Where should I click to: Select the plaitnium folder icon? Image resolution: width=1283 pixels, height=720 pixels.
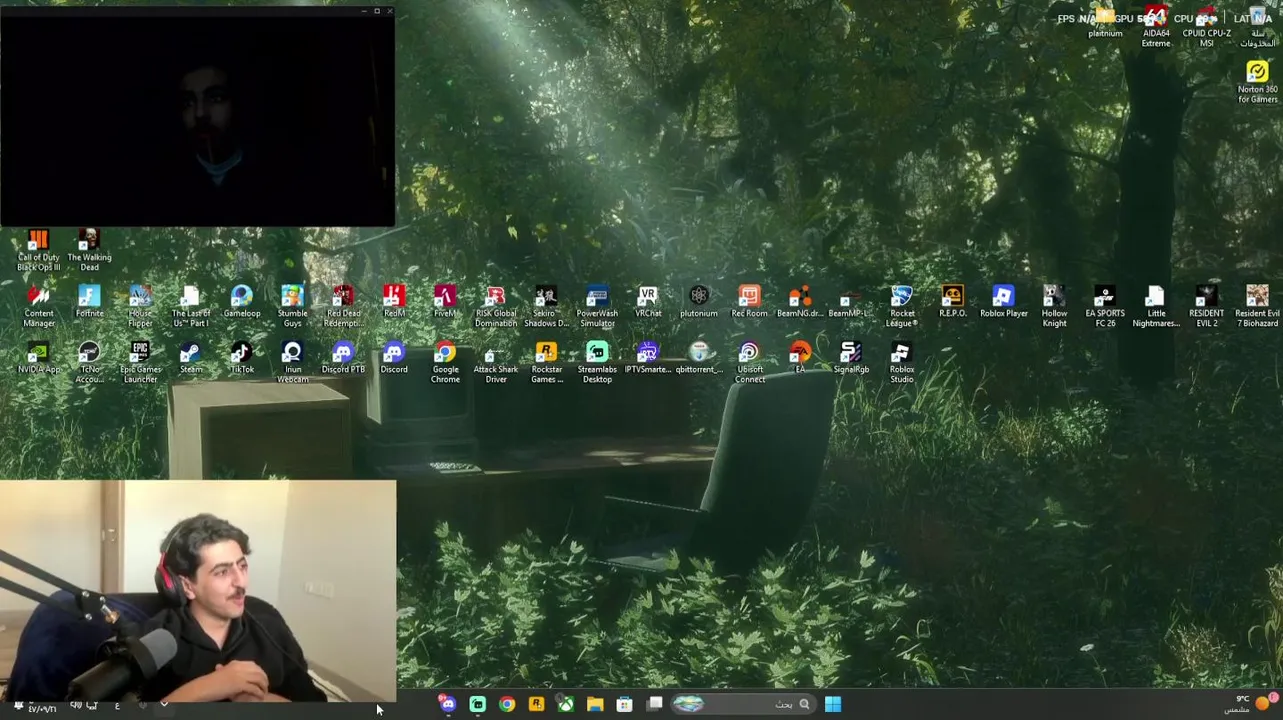tap(1105, 22)
